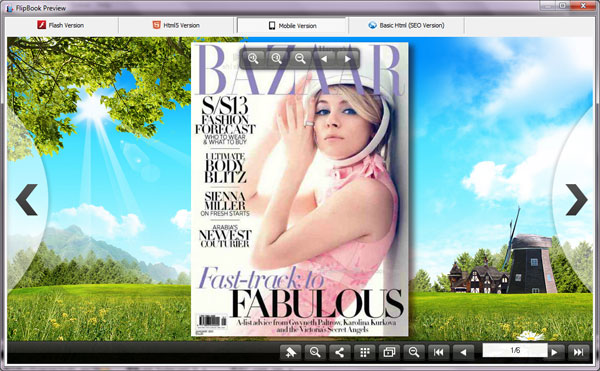Open the Basic Html (SEO Version) tab
This screenshot has width=600, height=371.
click(406, 25)
